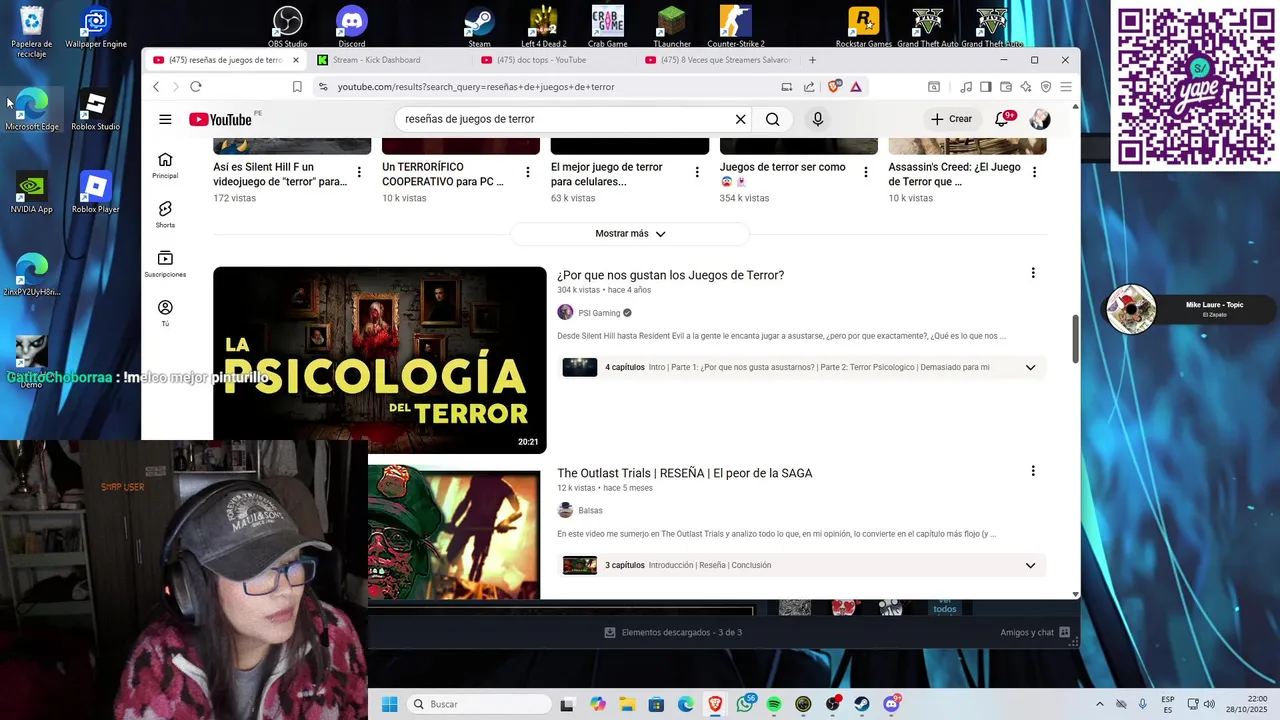The image size is (1280, 720).
Task: Click the browser address bar URL
Action: 476,87
